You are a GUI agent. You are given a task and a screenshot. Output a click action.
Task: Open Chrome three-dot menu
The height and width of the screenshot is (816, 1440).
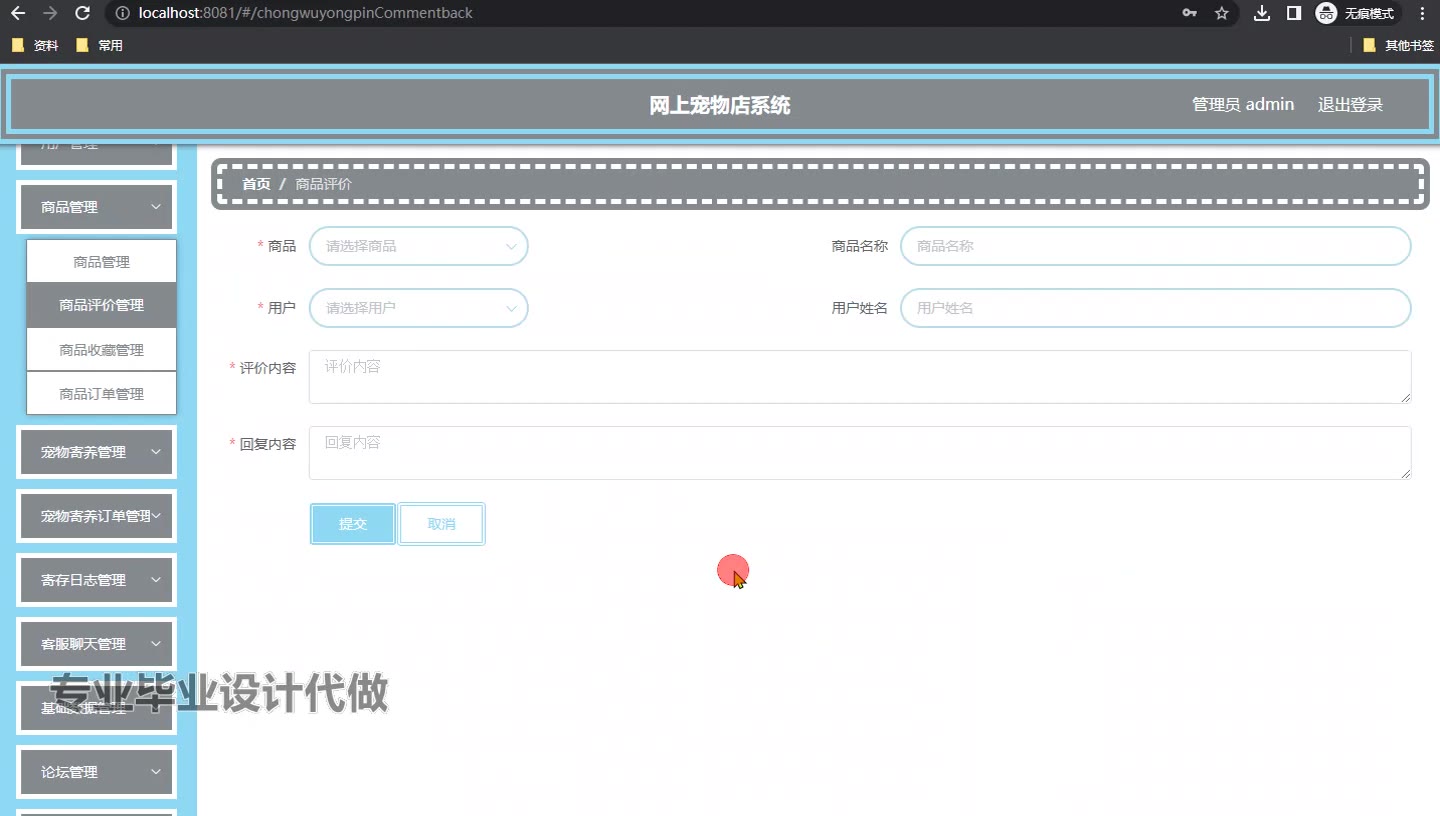(1422, 13)
